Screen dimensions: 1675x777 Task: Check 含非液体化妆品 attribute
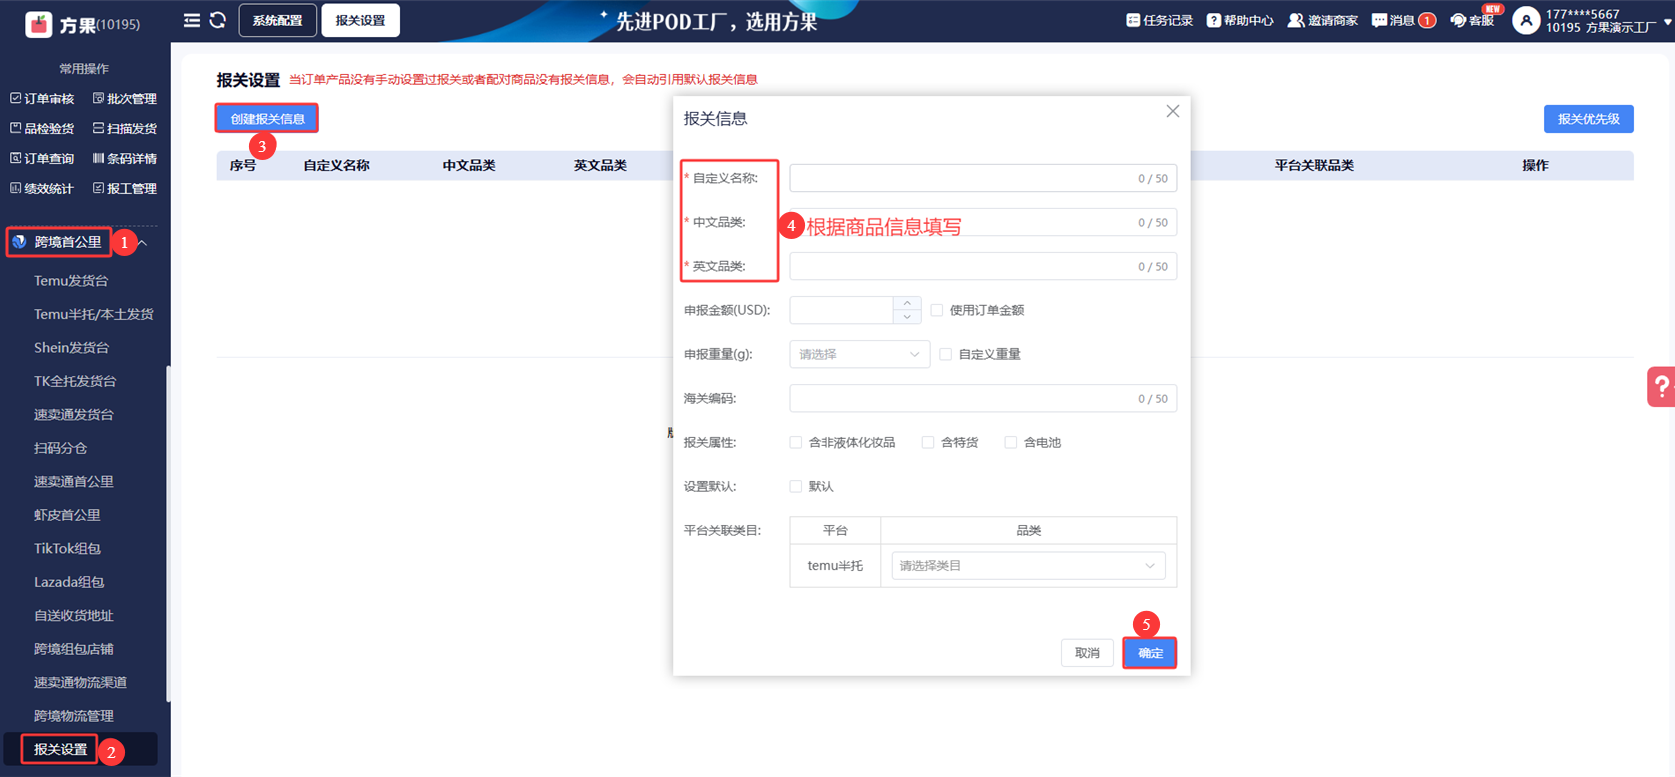click(796, 442)
